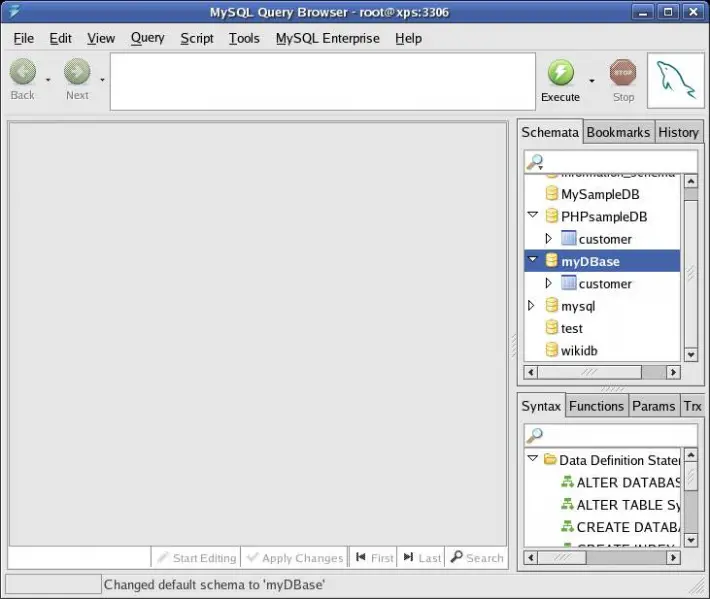This screenshot has height=599, width=710.
Task: Switch to the Bookmarks tab
Action: coord(618,132)
